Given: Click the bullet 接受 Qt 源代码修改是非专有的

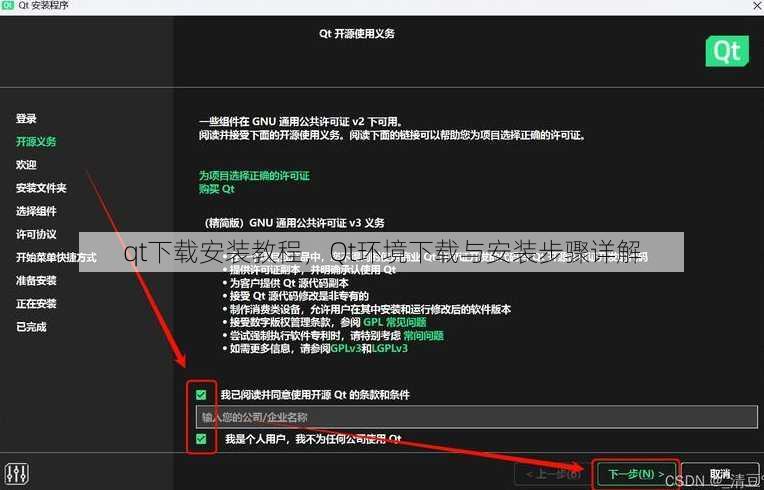Looking at the screenshot, I should tap(299, 296).
